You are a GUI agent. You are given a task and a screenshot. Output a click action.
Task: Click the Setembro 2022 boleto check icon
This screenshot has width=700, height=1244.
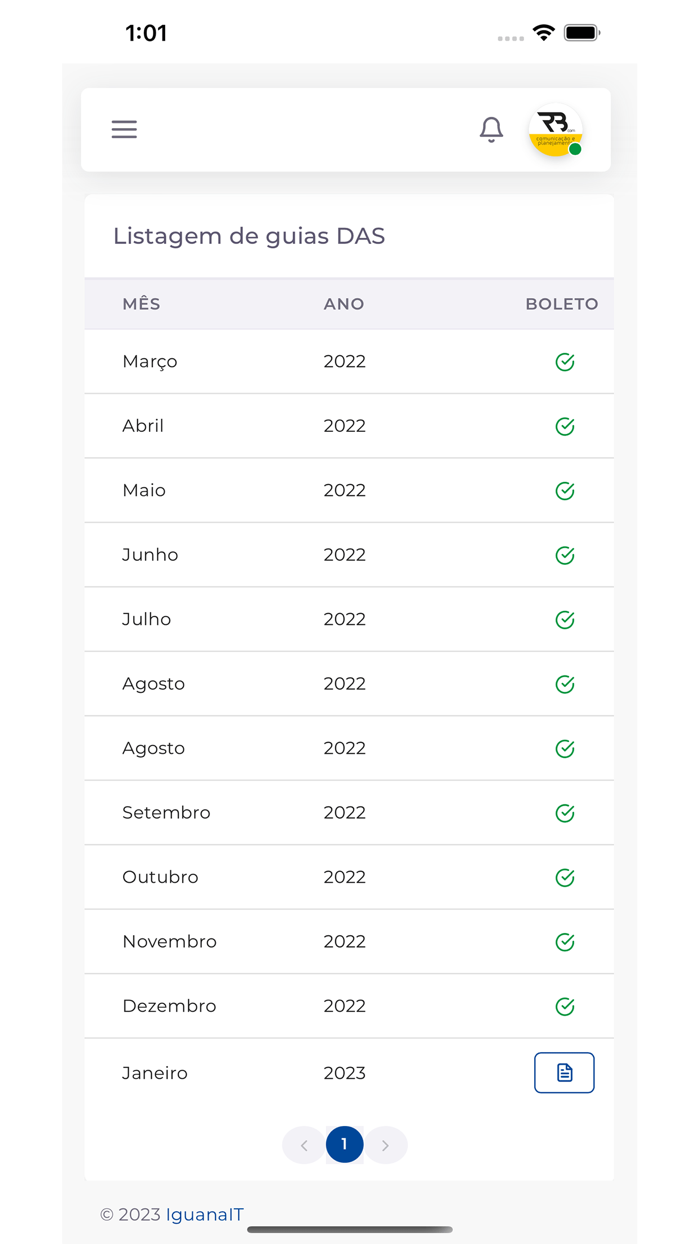click(x=565, y=814)
